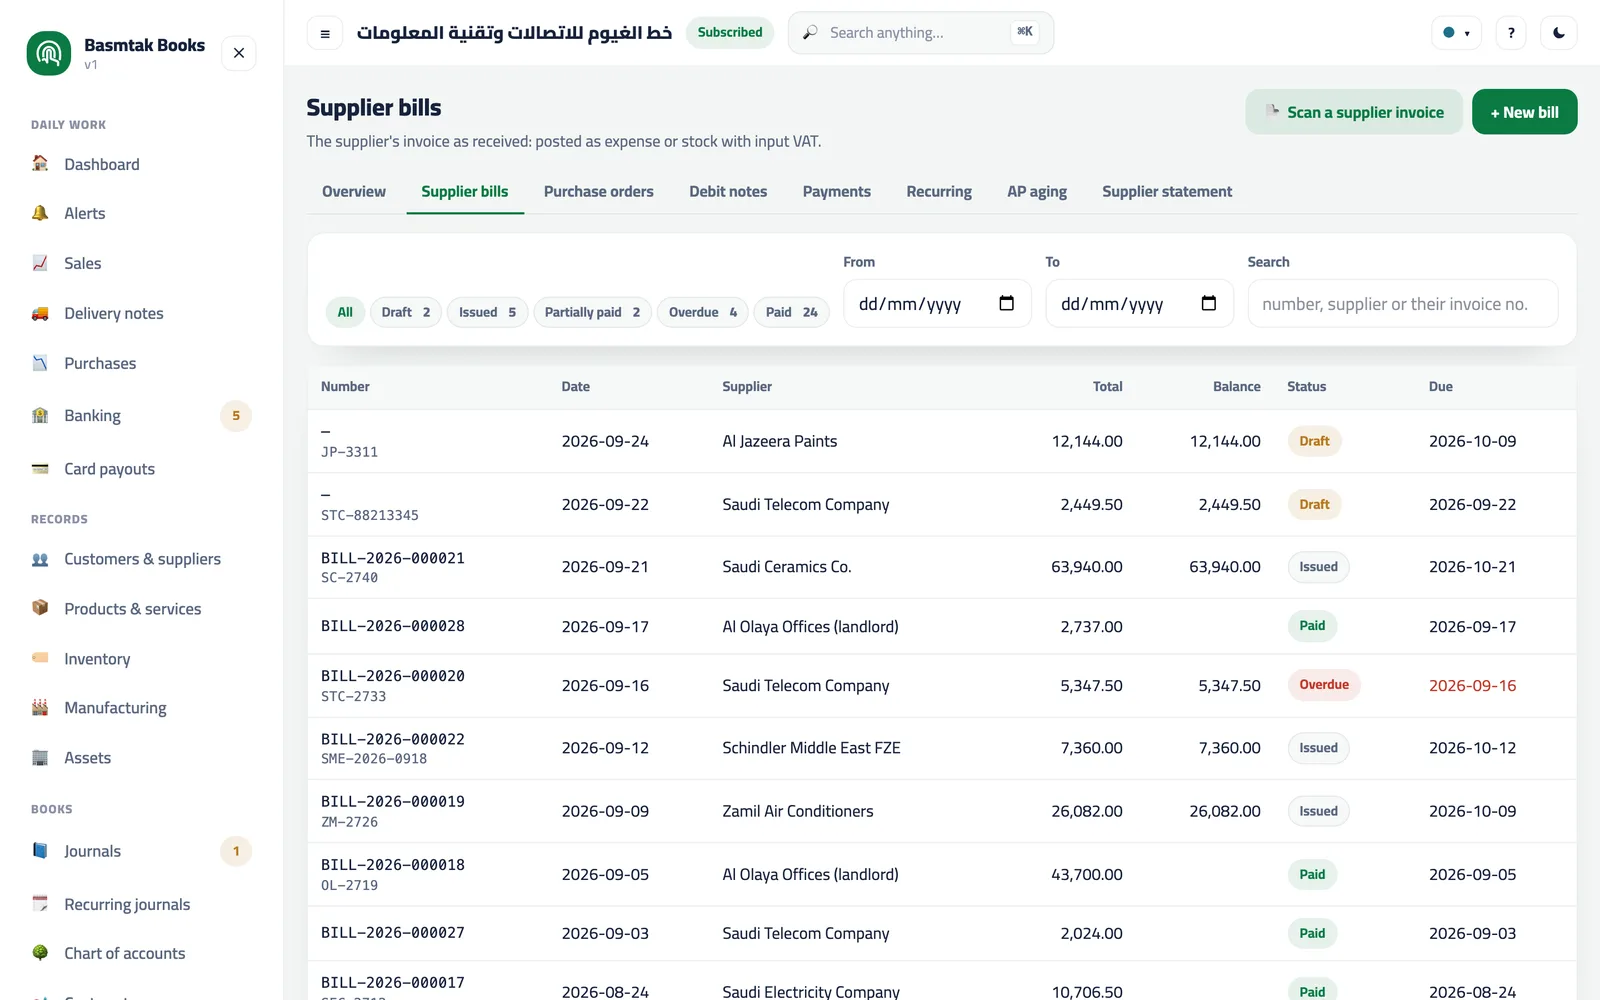Viewport: 1600px width, 1000px height.
Task: Click the Chart of accounts tree icon
Action: click(40, 953)
